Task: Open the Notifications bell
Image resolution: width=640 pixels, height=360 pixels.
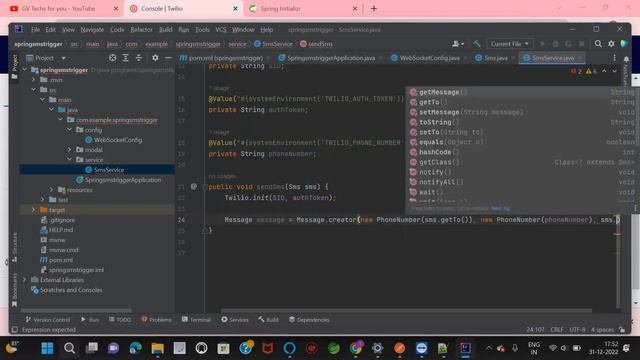Action: (626, 59)
